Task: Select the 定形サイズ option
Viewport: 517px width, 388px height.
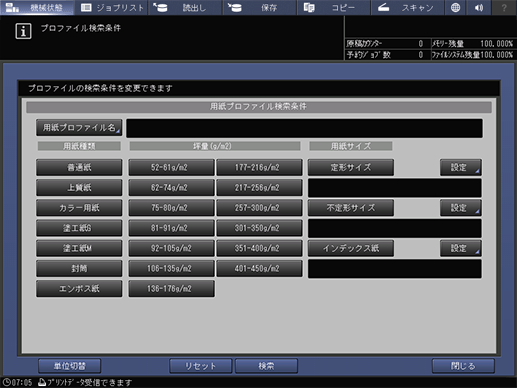Action: pyautogui.click(x=351, y=167)
